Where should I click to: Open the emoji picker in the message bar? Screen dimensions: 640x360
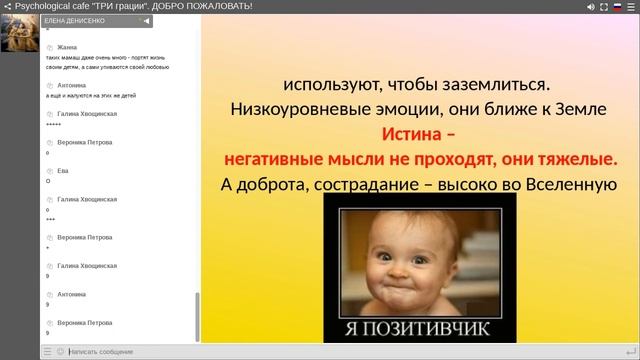[60, 351]
